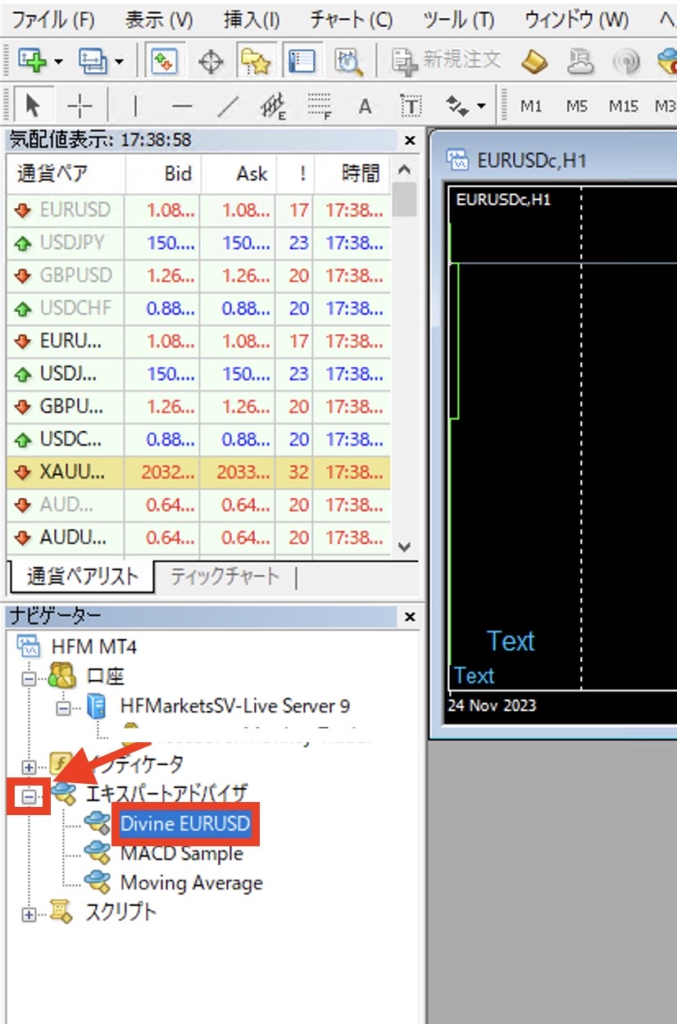This screenshot has height=1024, width=677.
Task: Open the ウィンドウ (W) menu
Action: point(576,20)
